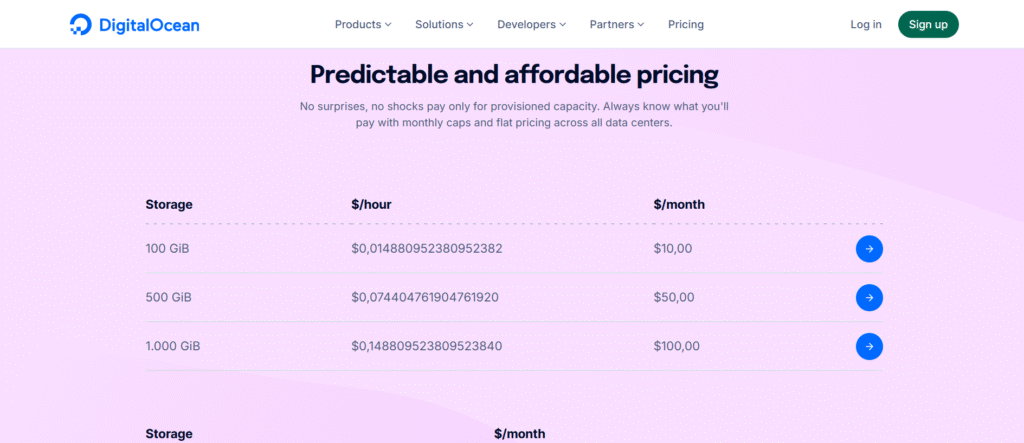The image size is (1024, 443).
Task: Select the 500 GiB storage row
Action: coord(167,297)
